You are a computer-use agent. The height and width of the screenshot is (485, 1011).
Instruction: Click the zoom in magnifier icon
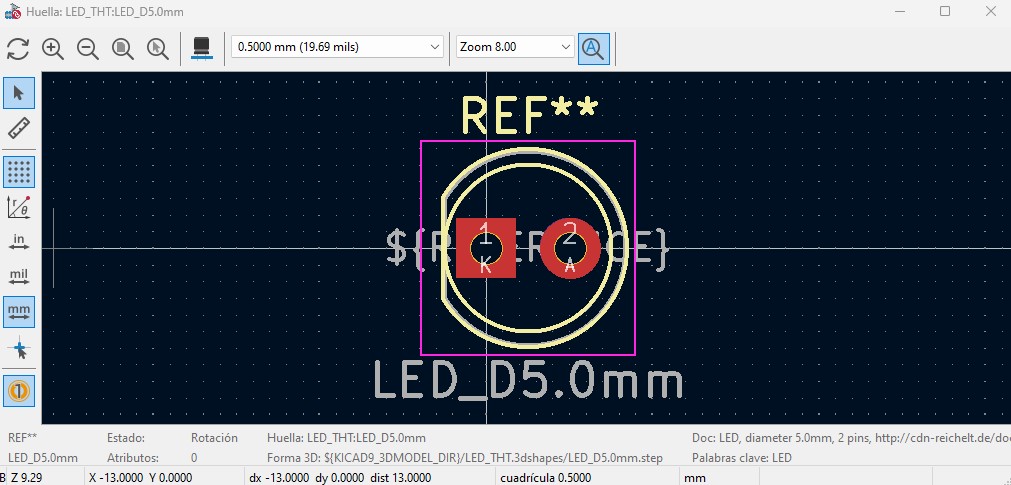pyautogui.click(x=52, y=48)
